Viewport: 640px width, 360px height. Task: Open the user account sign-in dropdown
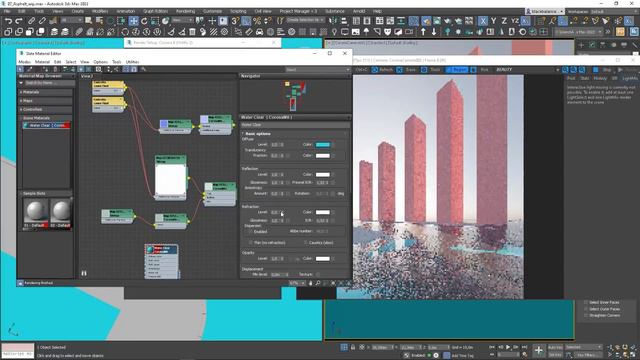click(544, 11)
